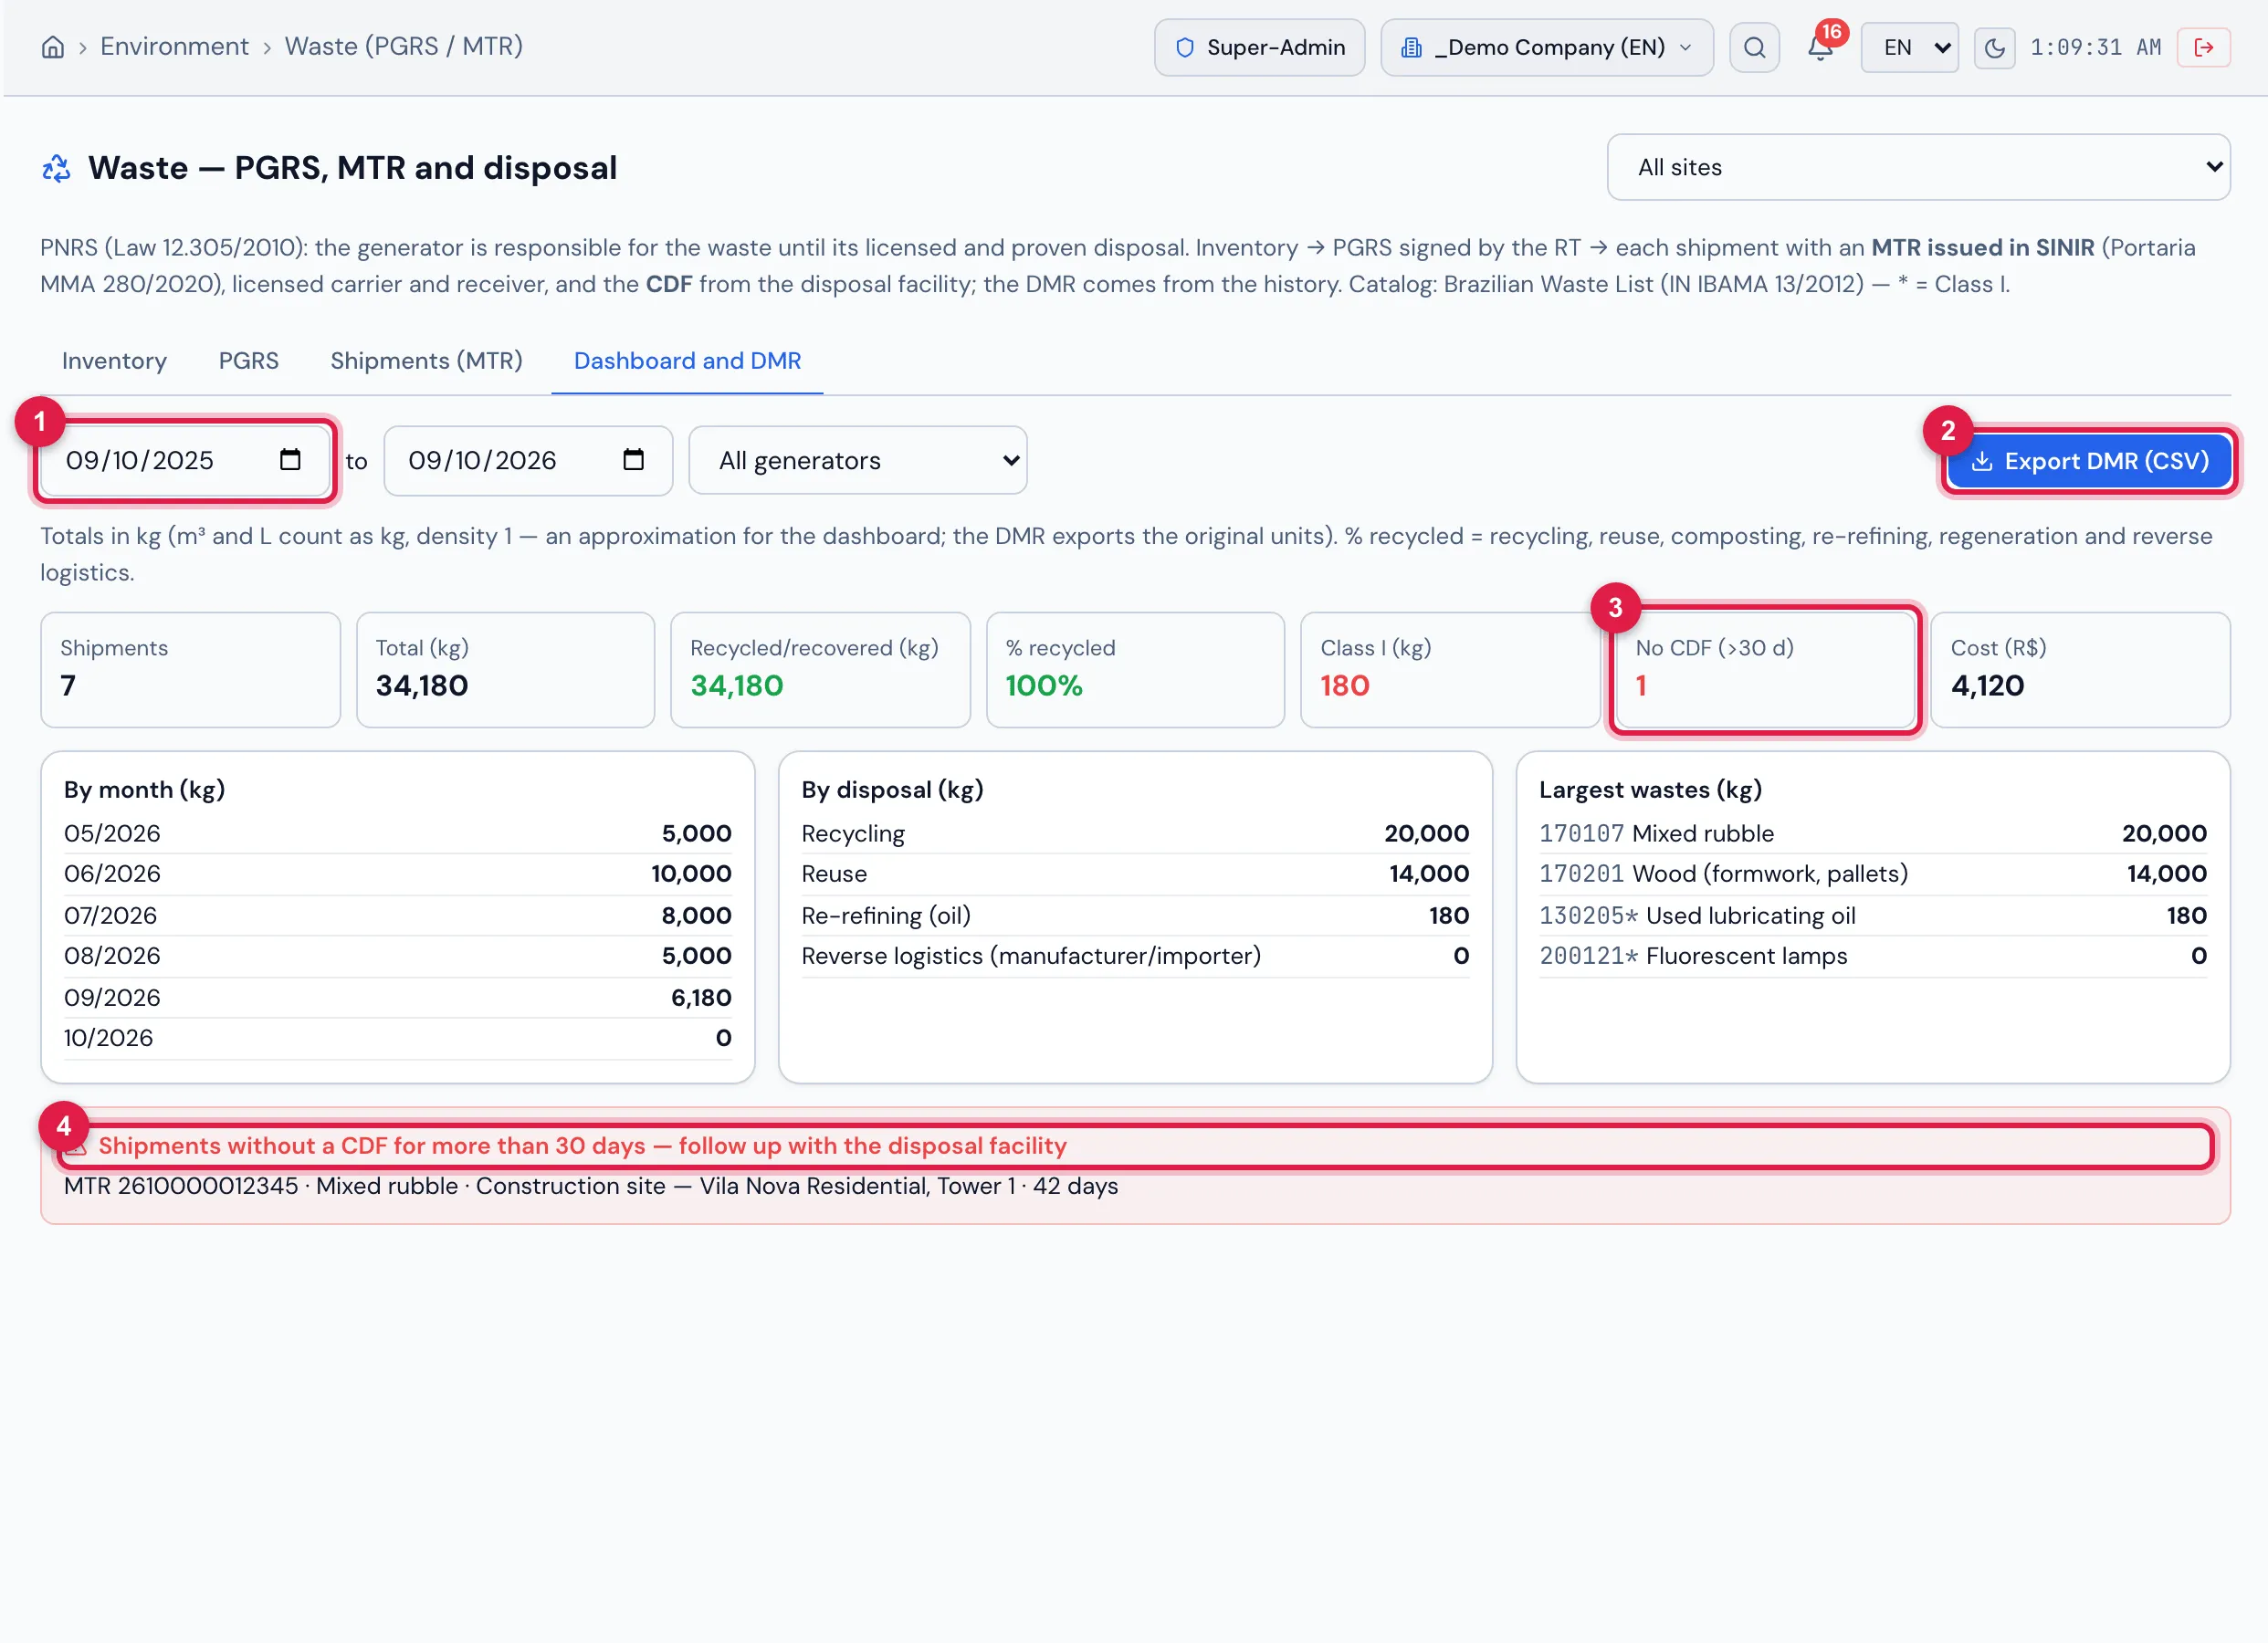This screenshot has width=2268, height=1643.
Task: Click the start date field 09/10/2025
Action: point(185,460)
